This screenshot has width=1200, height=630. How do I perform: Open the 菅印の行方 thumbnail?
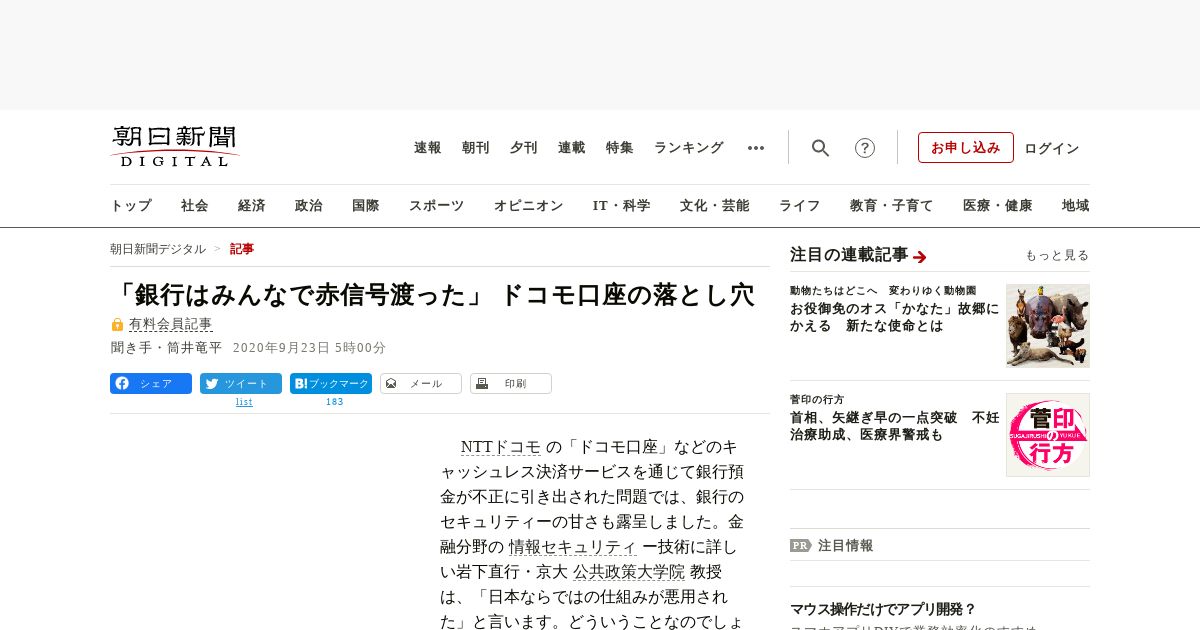[x=1048, y=435]
